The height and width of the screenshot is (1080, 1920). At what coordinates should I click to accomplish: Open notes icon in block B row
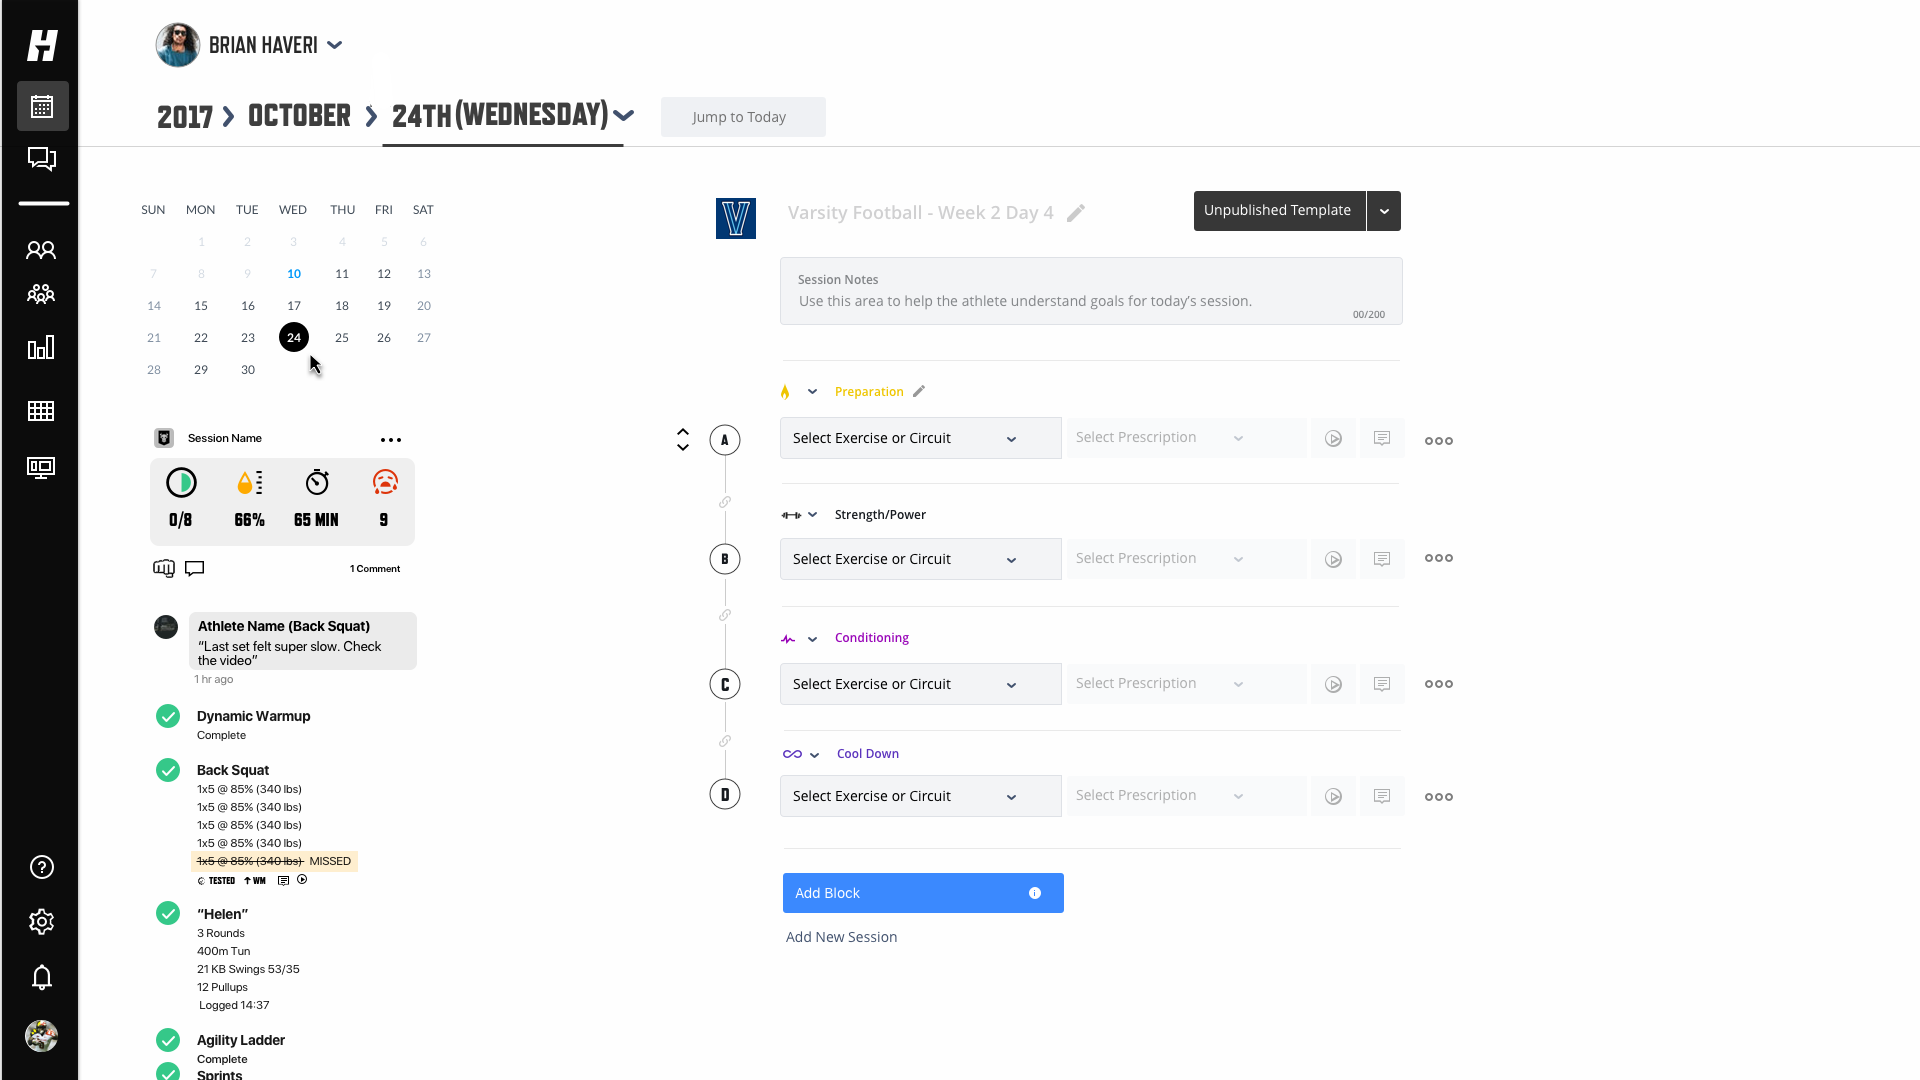click(x=1382, y=559)
